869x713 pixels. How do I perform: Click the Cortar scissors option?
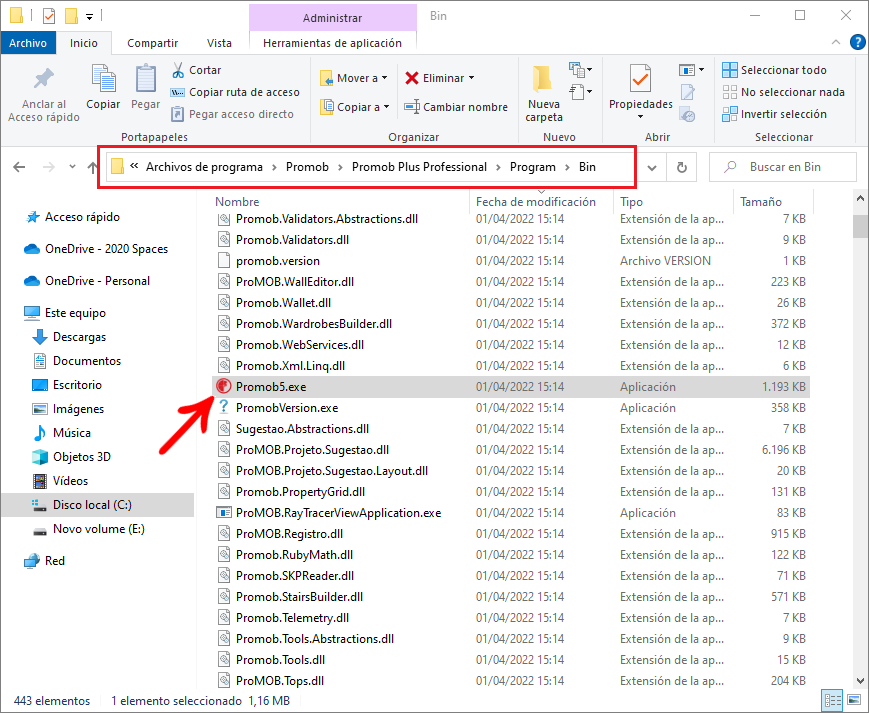pos(197,70)
